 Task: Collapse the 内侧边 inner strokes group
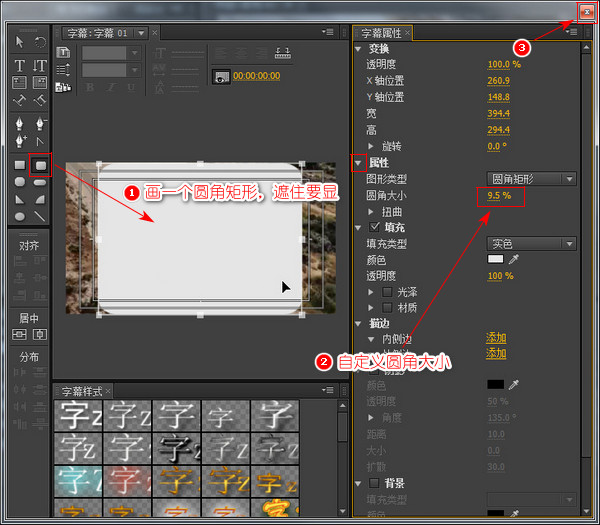370,339
